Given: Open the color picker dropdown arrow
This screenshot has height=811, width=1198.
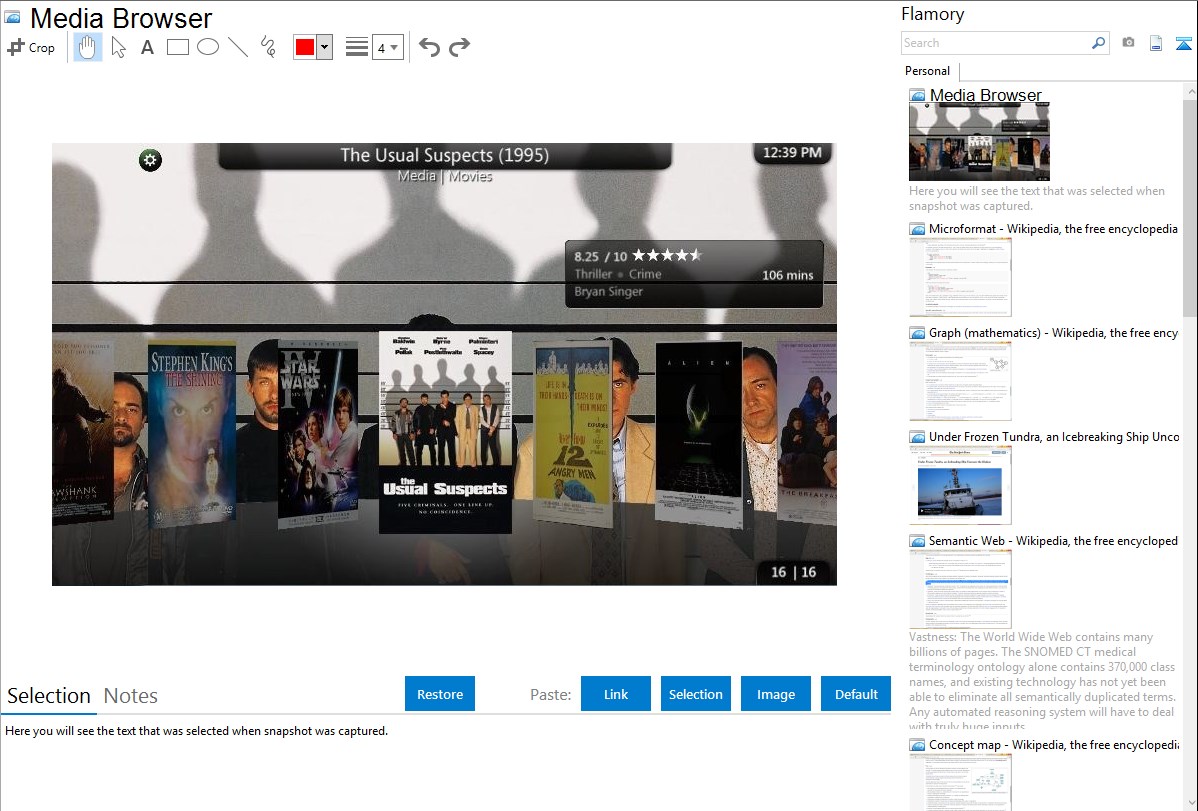Looking at the screenshot, I should pos(325,47).
